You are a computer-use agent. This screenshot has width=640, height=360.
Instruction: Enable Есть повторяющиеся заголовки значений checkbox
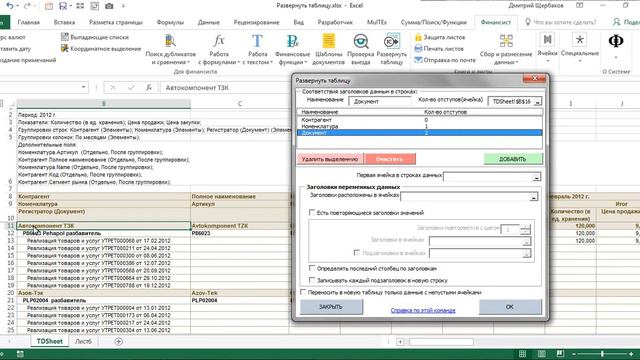[x=312, y=213]
